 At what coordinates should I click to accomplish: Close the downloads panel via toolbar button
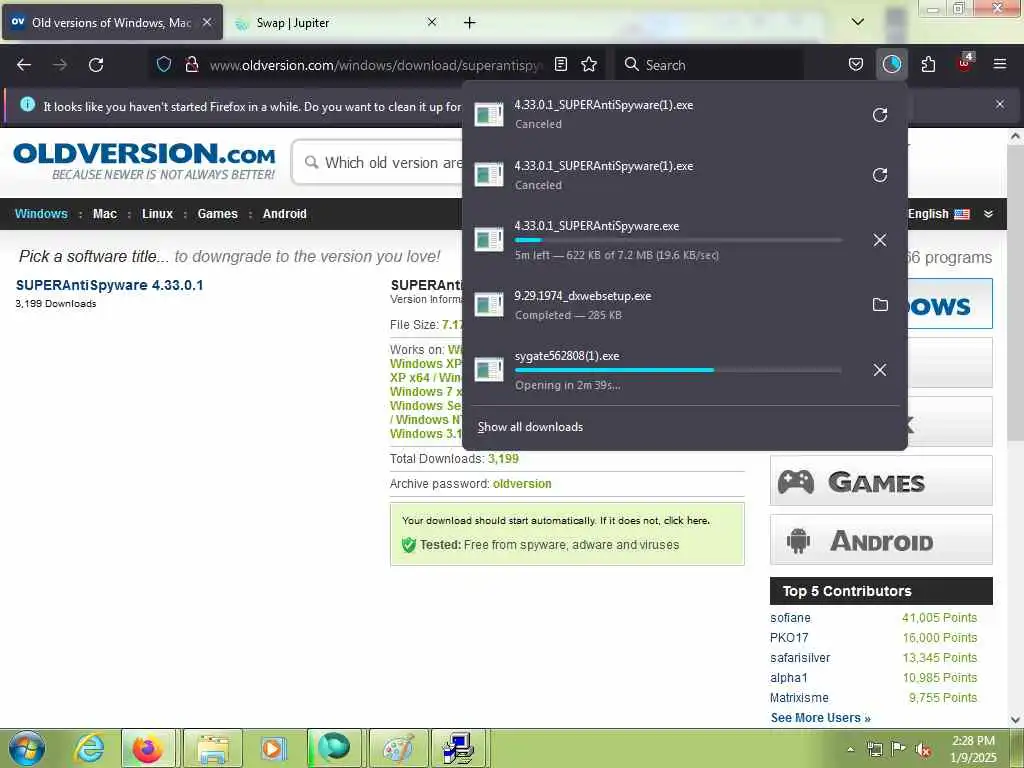point(891,64)
